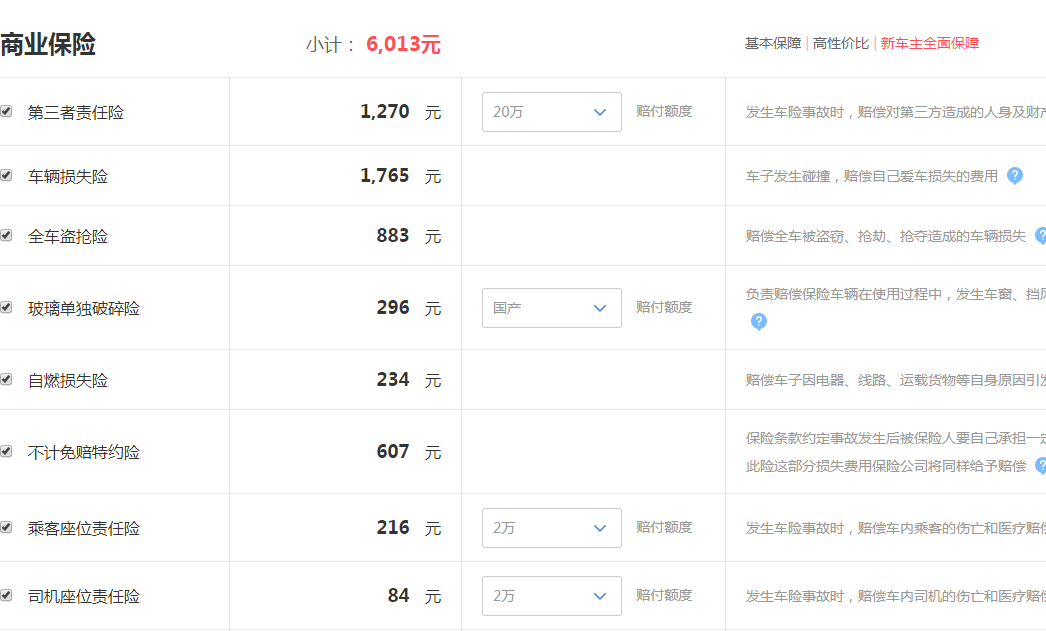Click the 第三者责任险 label

[x=76, y=113]
